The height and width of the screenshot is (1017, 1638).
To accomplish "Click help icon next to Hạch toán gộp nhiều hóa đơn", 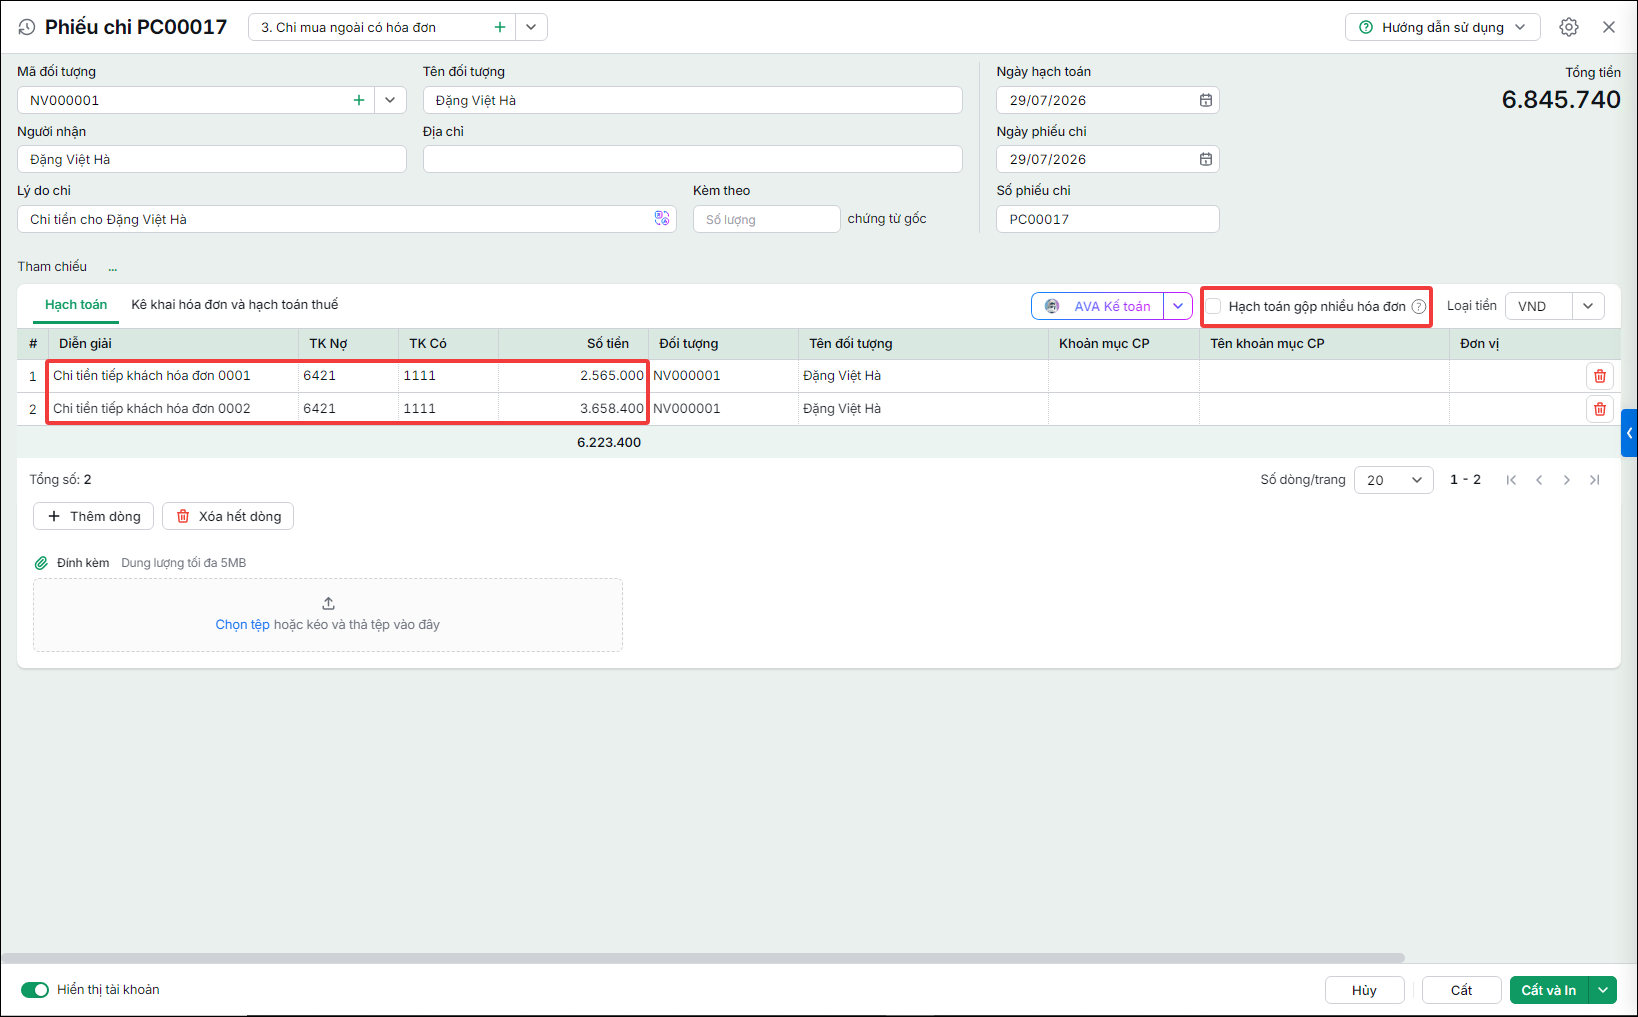I will pyautogui.click(x=1418, y=306).
